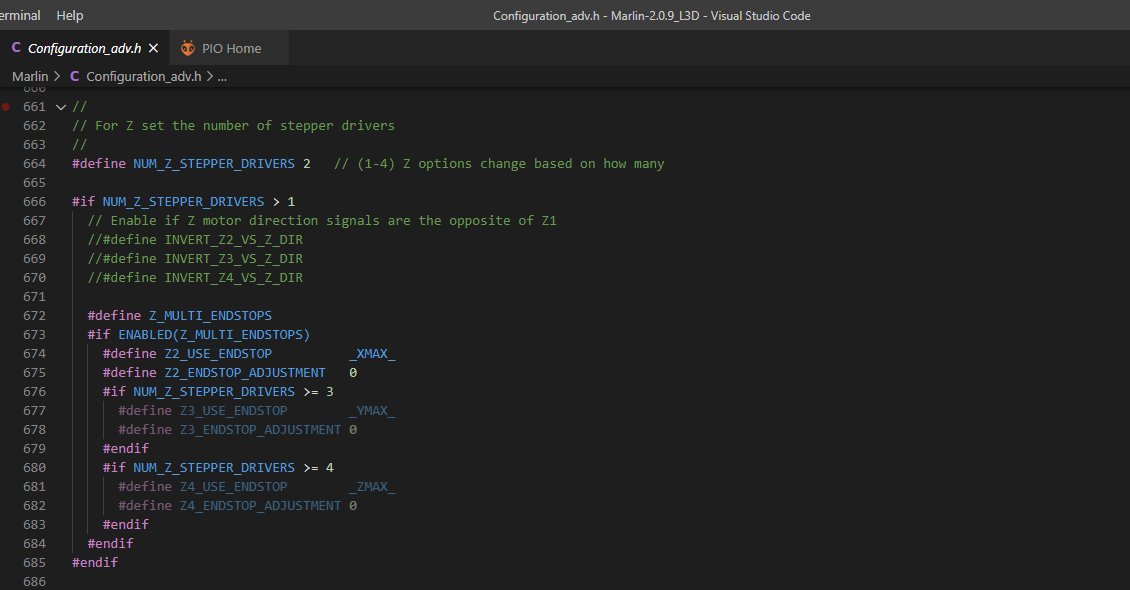The height and width of the screenshot is (590, 1130).
Task: Click NUM_Z_STEPPER_DRIVERS on the line 664 define
Action: pos(213,164)
